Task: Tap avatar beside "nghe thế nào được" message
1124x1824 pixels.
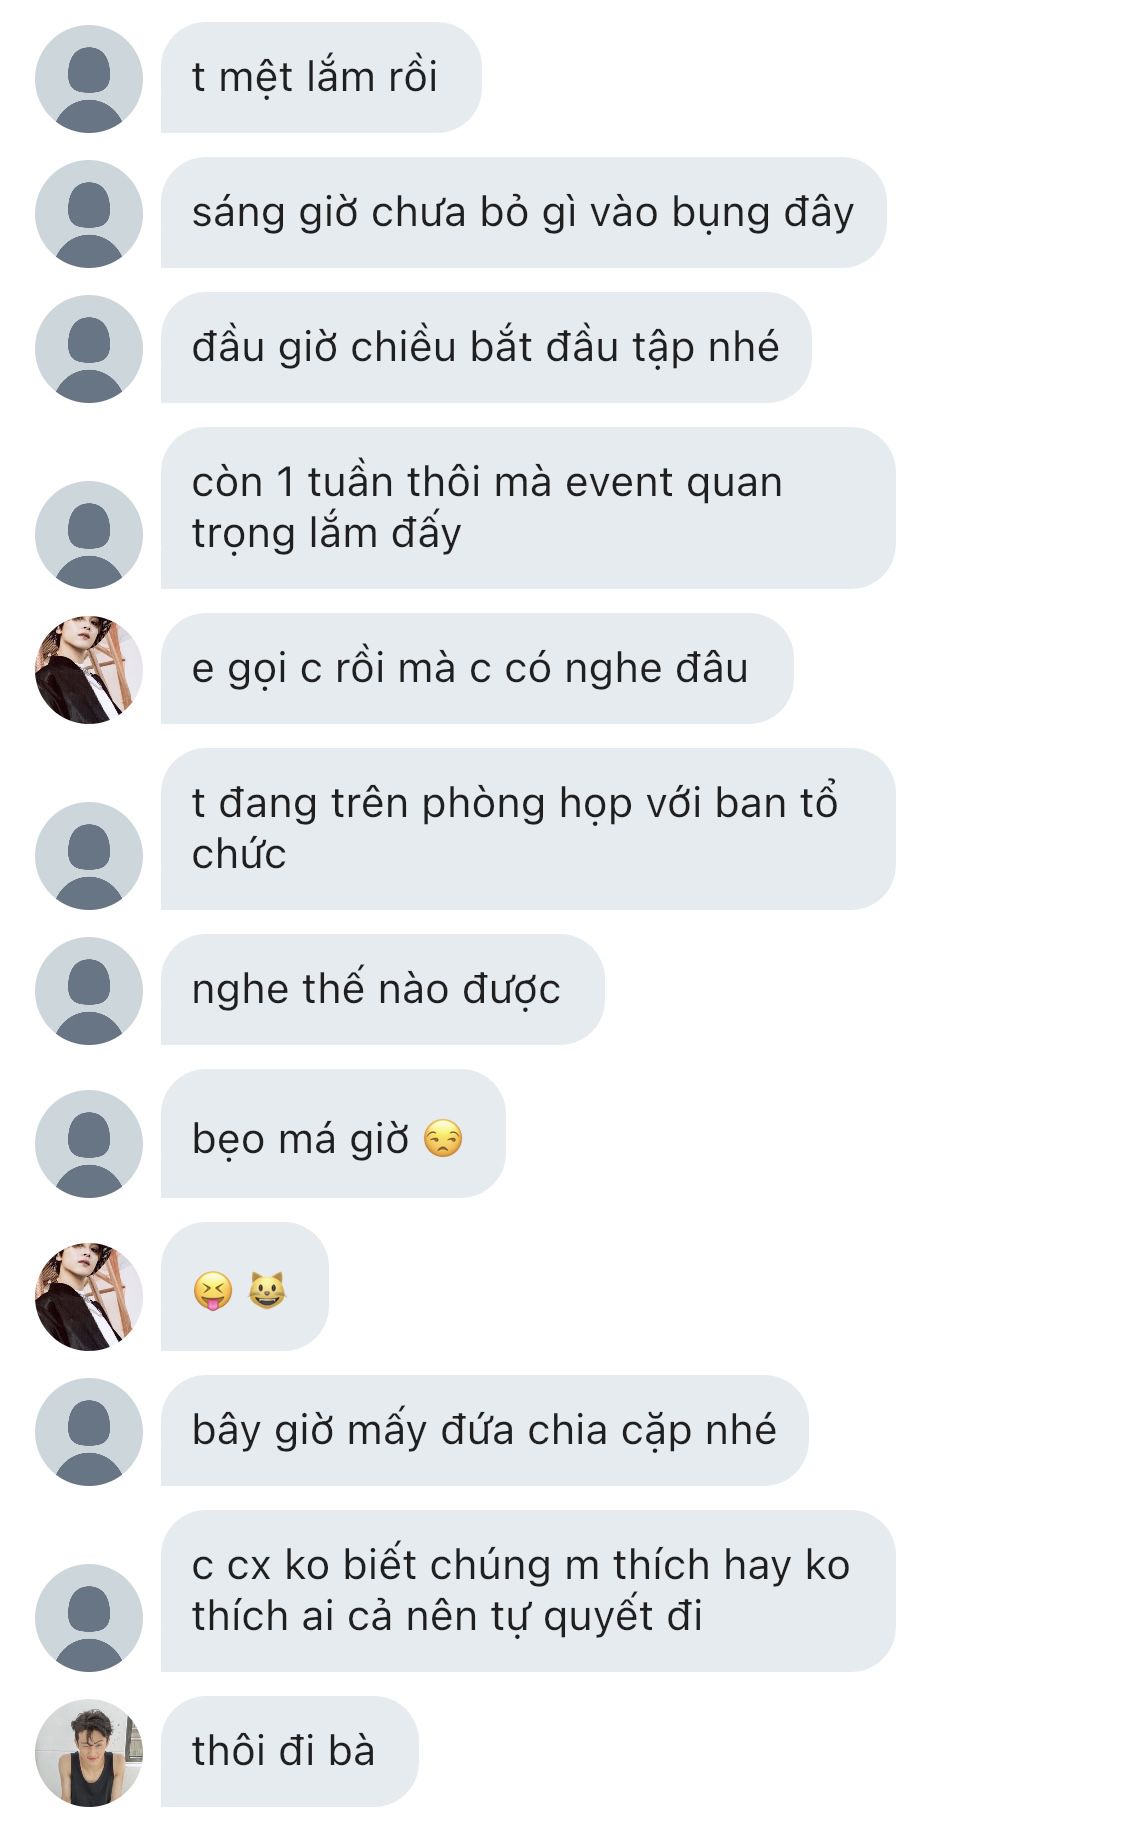Action: (x=89, y=991)
